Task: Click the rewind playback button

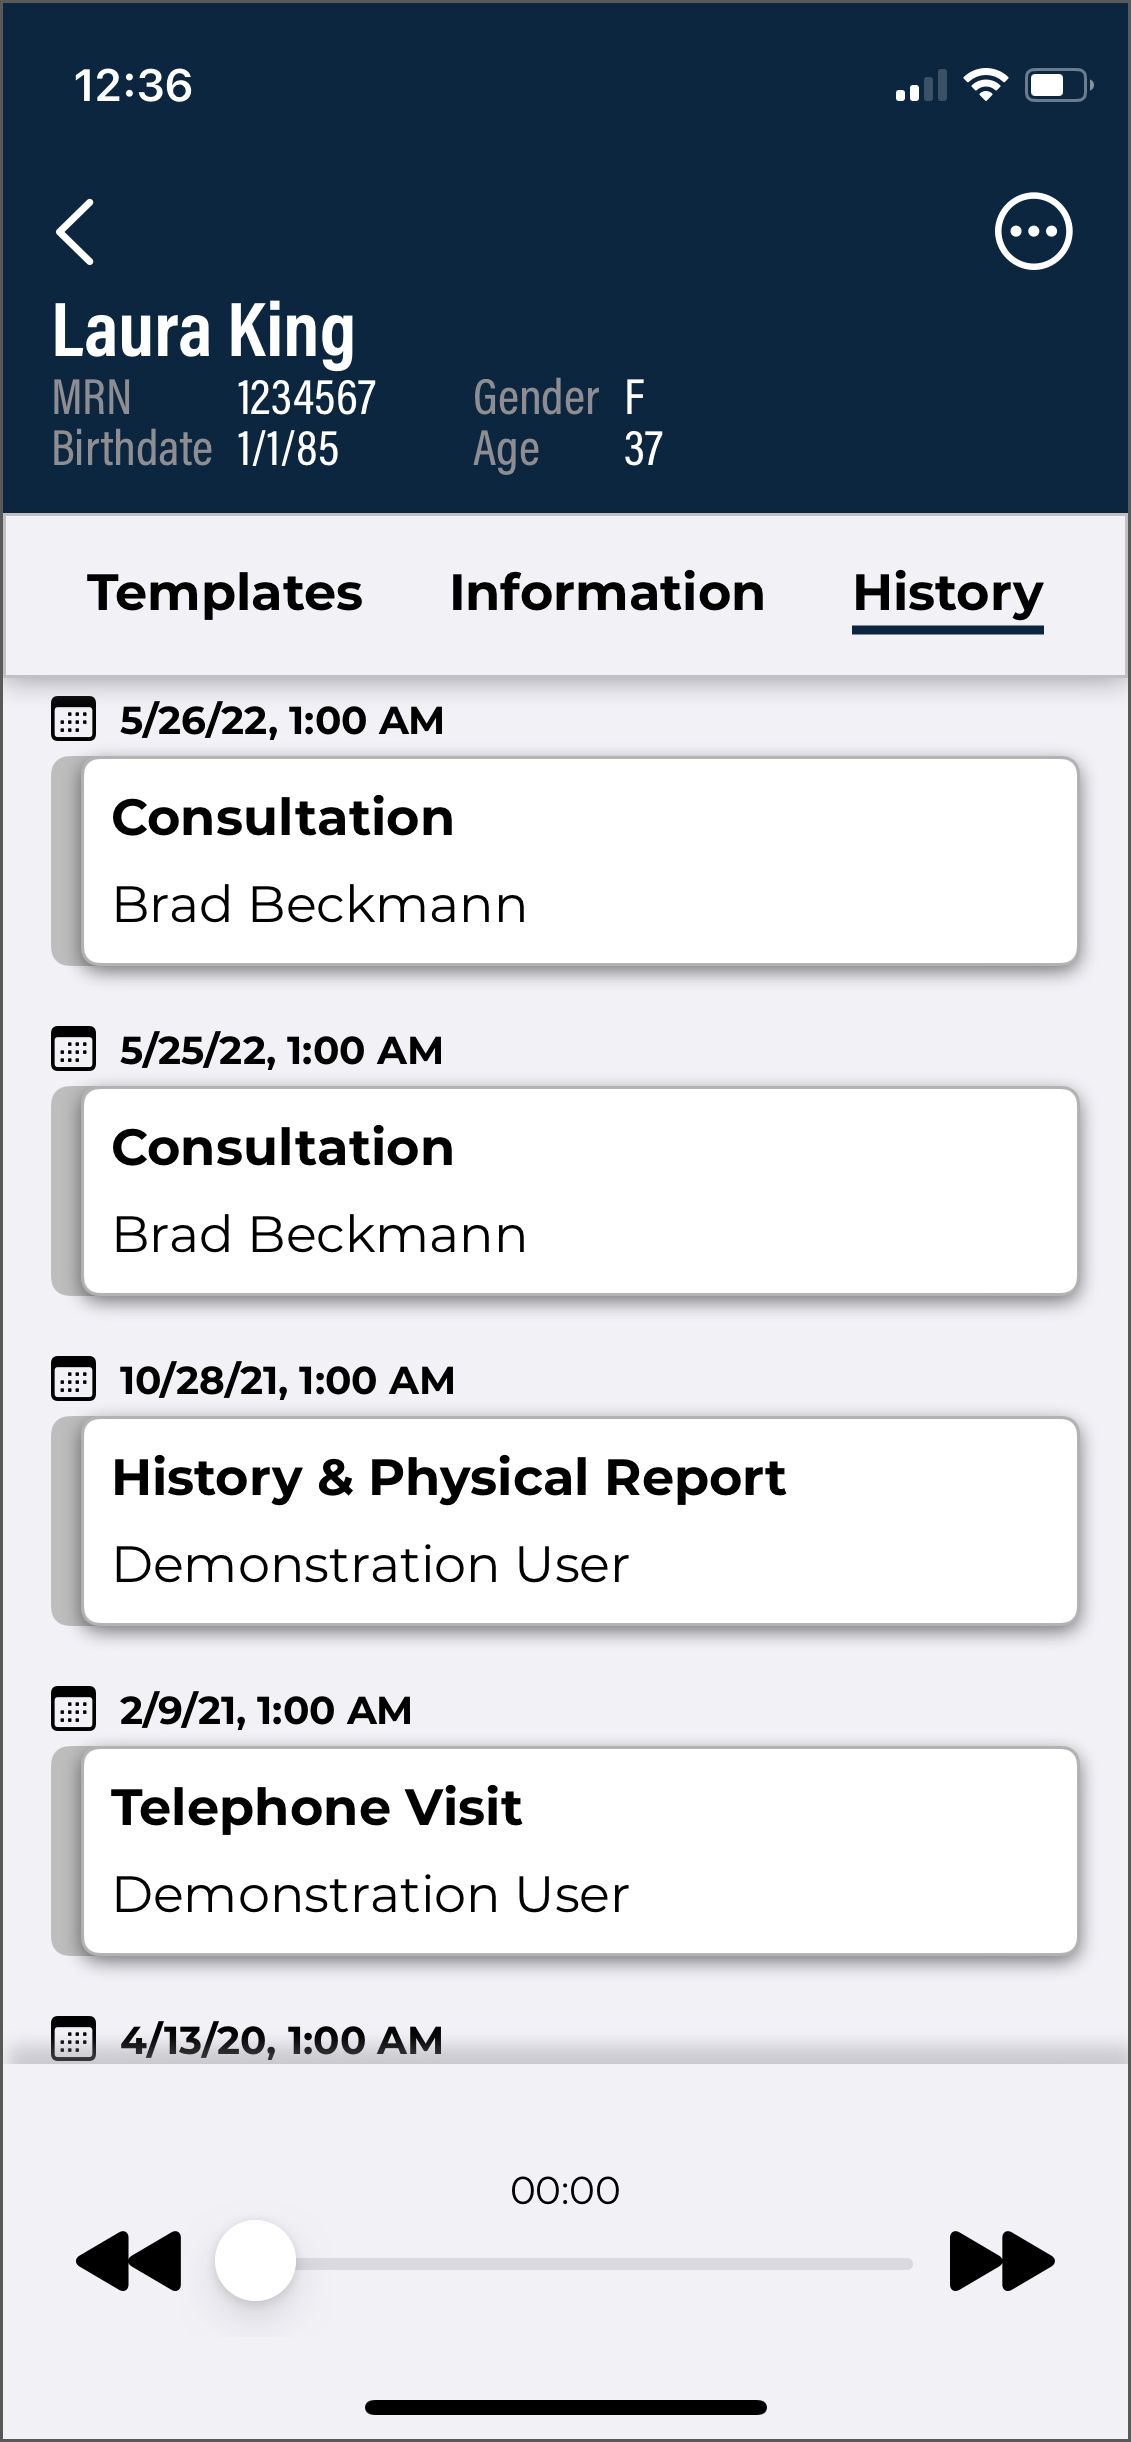Action: click(x=129, y=2261)
